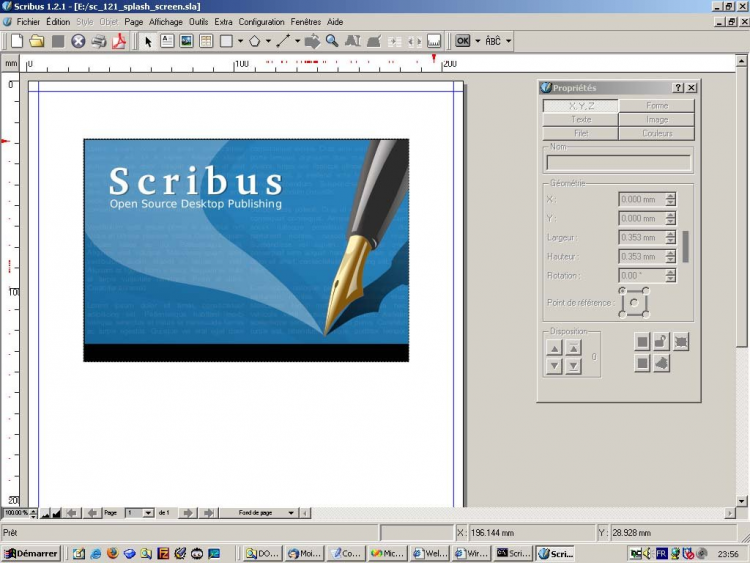Open Firefox from the quick launch bar

[x=112, y=553]
